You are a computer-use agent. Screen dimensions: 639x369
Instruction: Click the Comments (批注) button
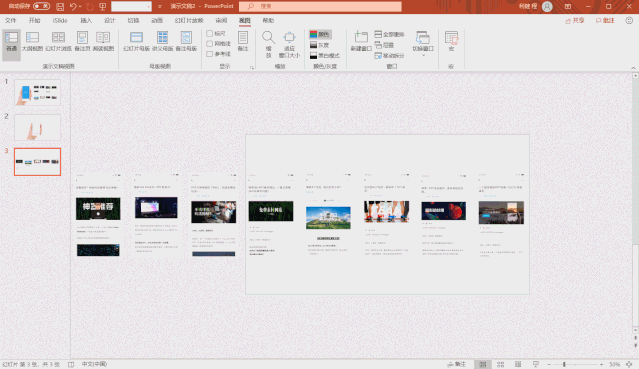pyautogui.click(x=605, y=20)
